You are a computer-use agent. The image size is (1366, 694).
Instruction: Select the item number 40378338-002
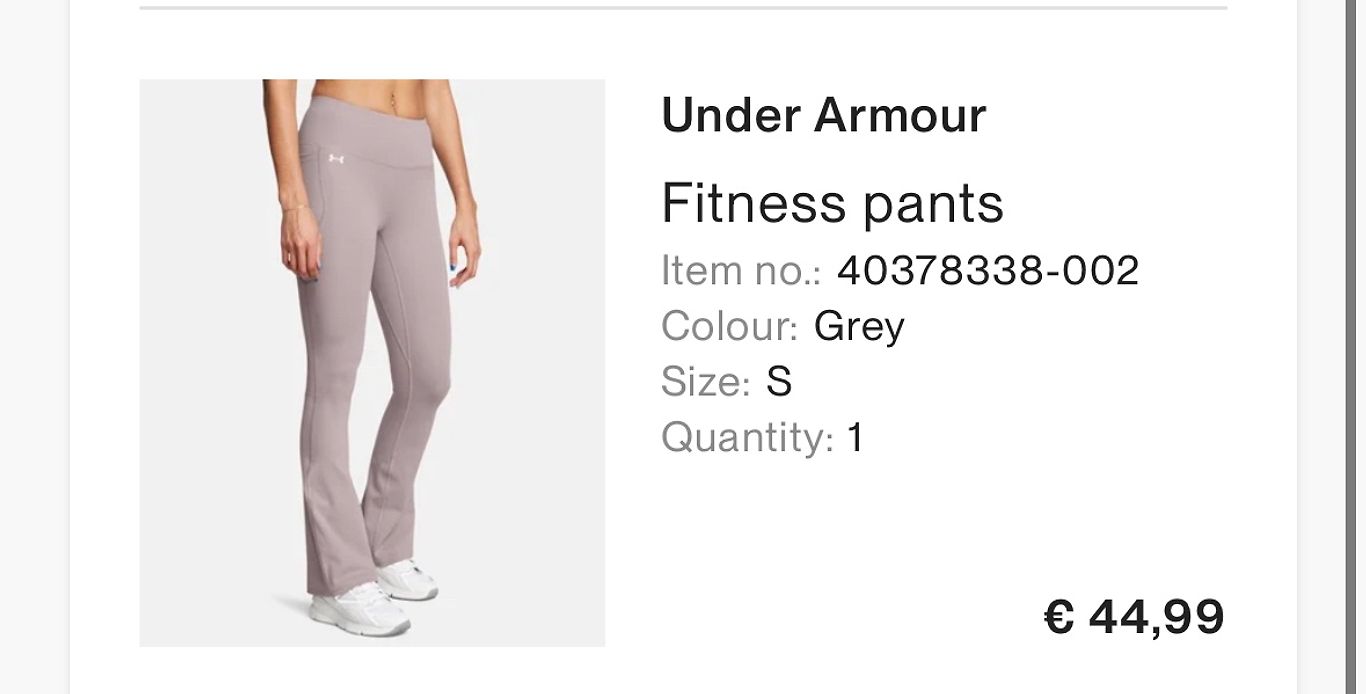[988, 271]
